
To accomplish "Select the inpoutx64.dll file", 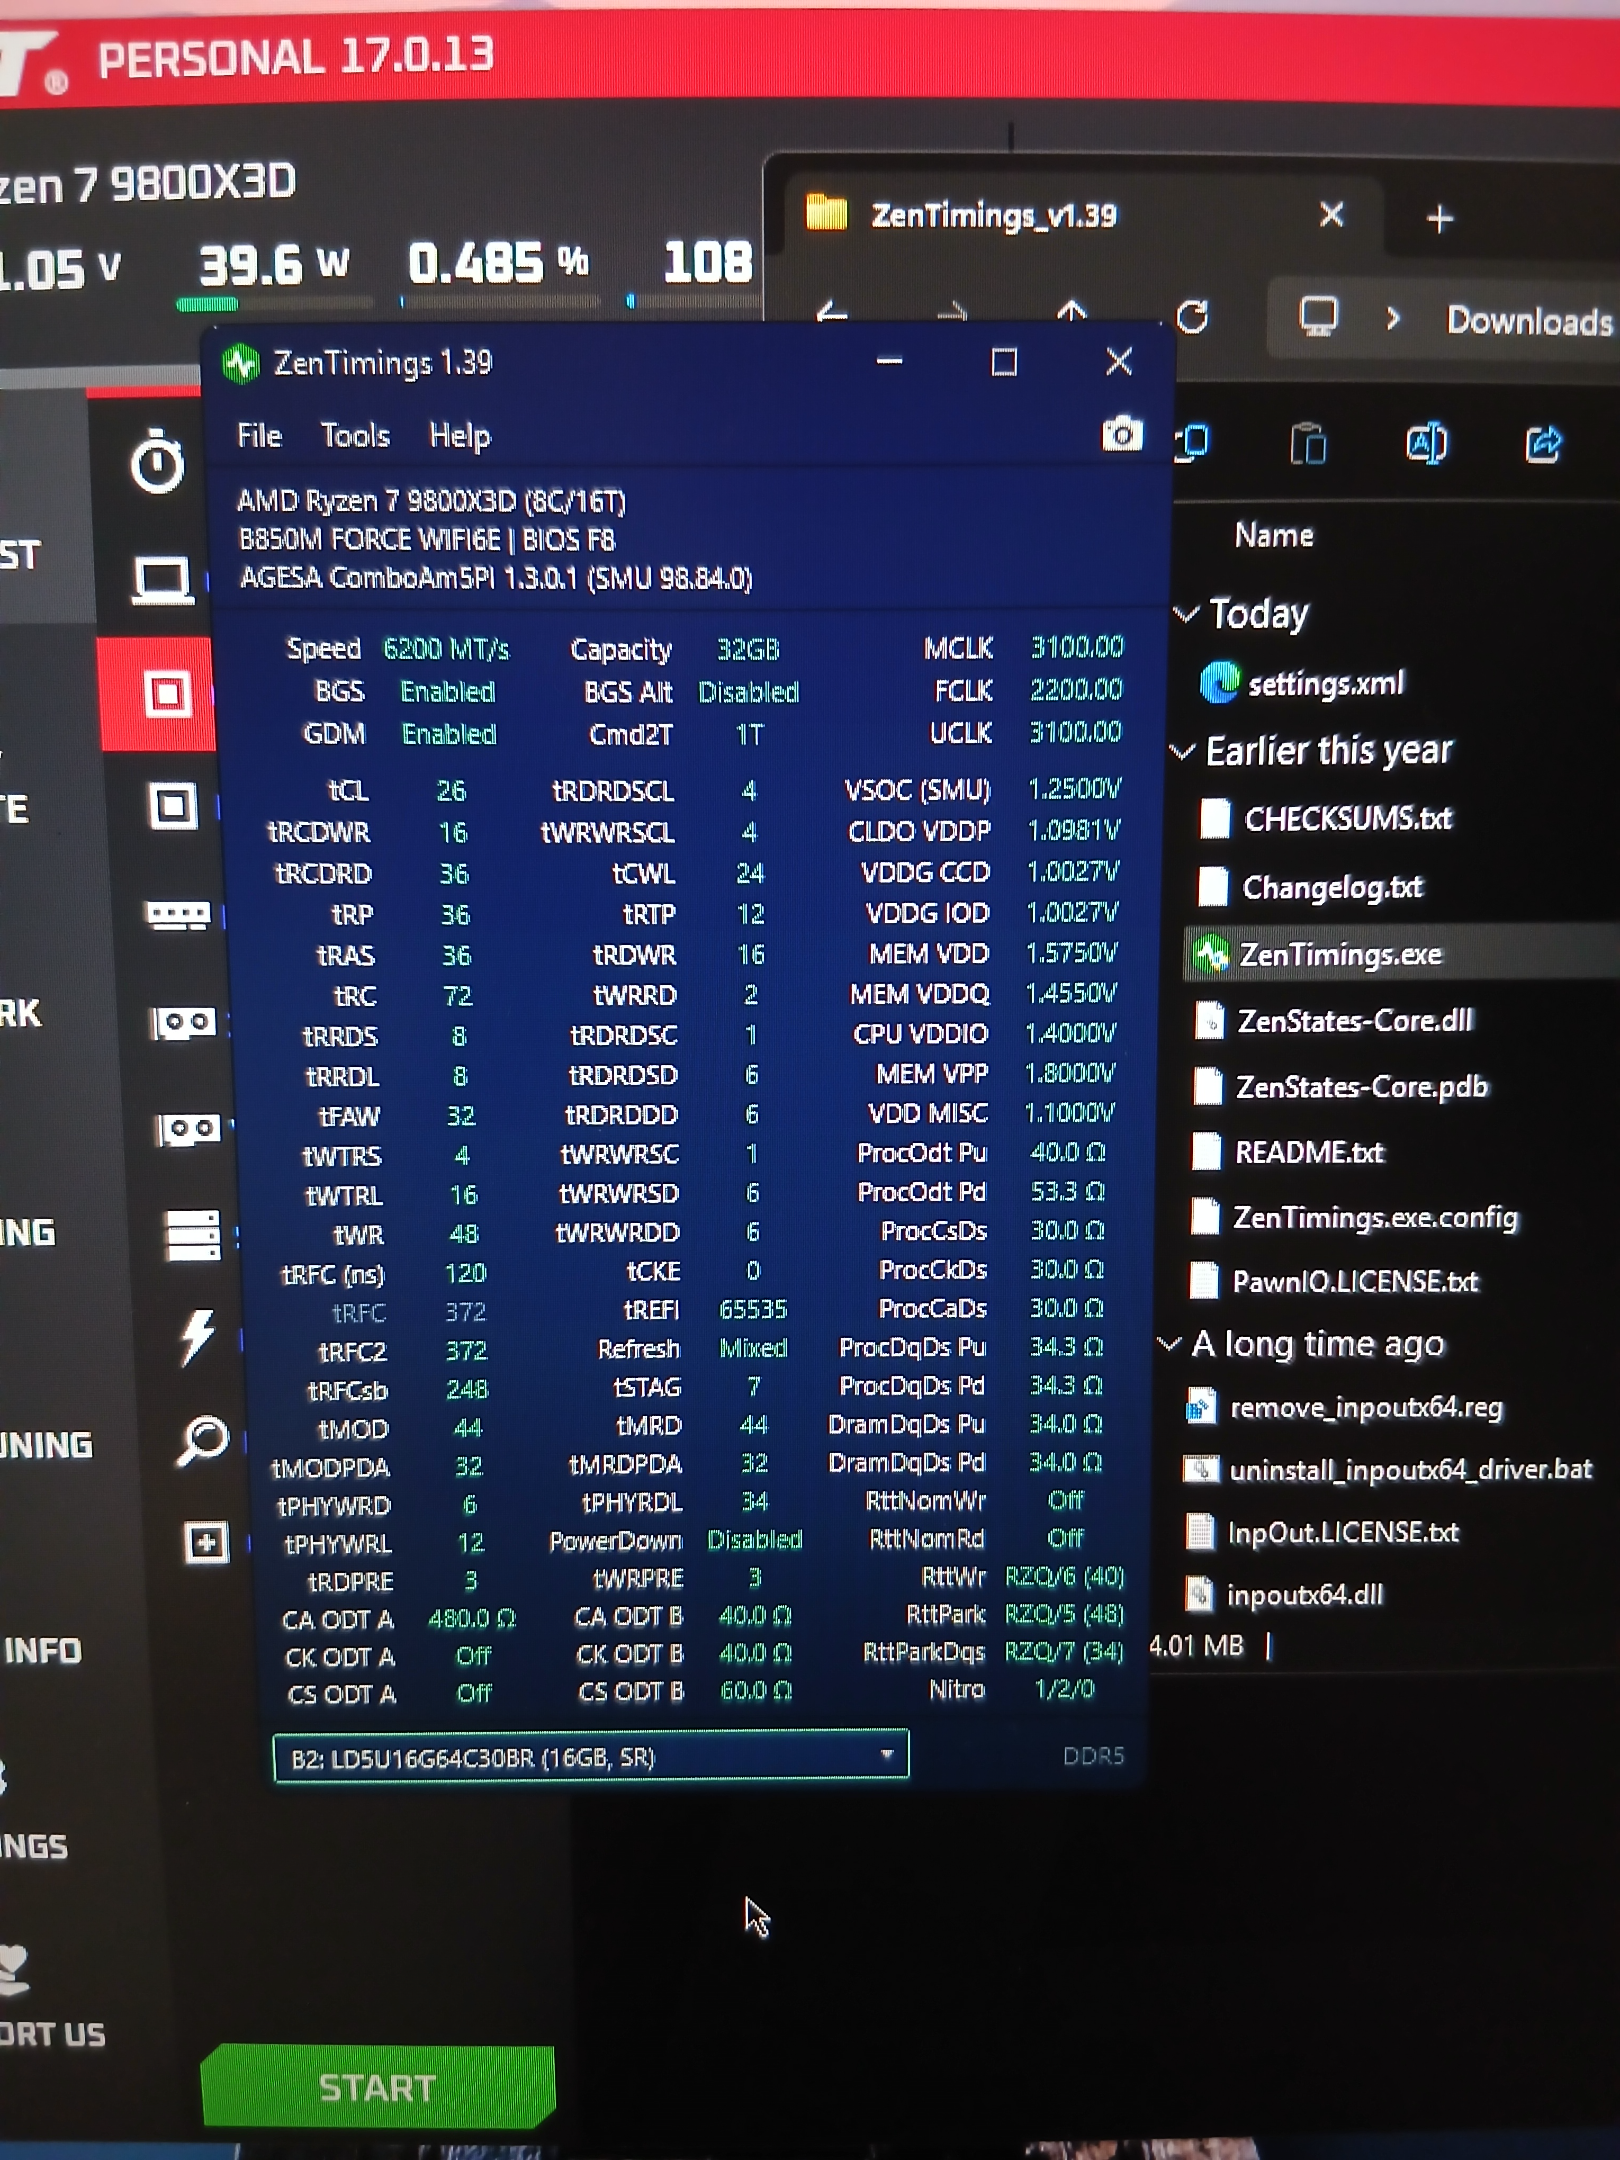I will tap(1305, 1594).
